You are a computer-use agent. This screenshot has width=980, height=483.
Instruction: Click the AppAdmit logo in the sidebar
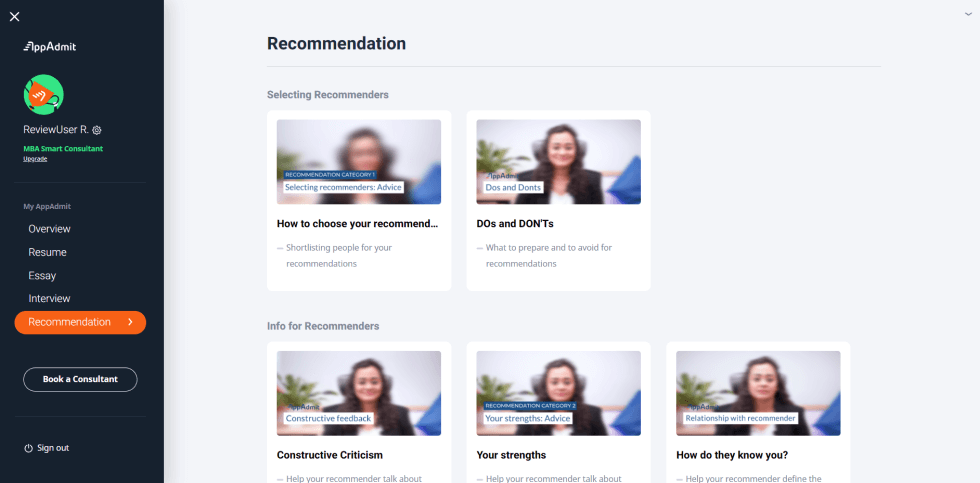tap(49, 47)
